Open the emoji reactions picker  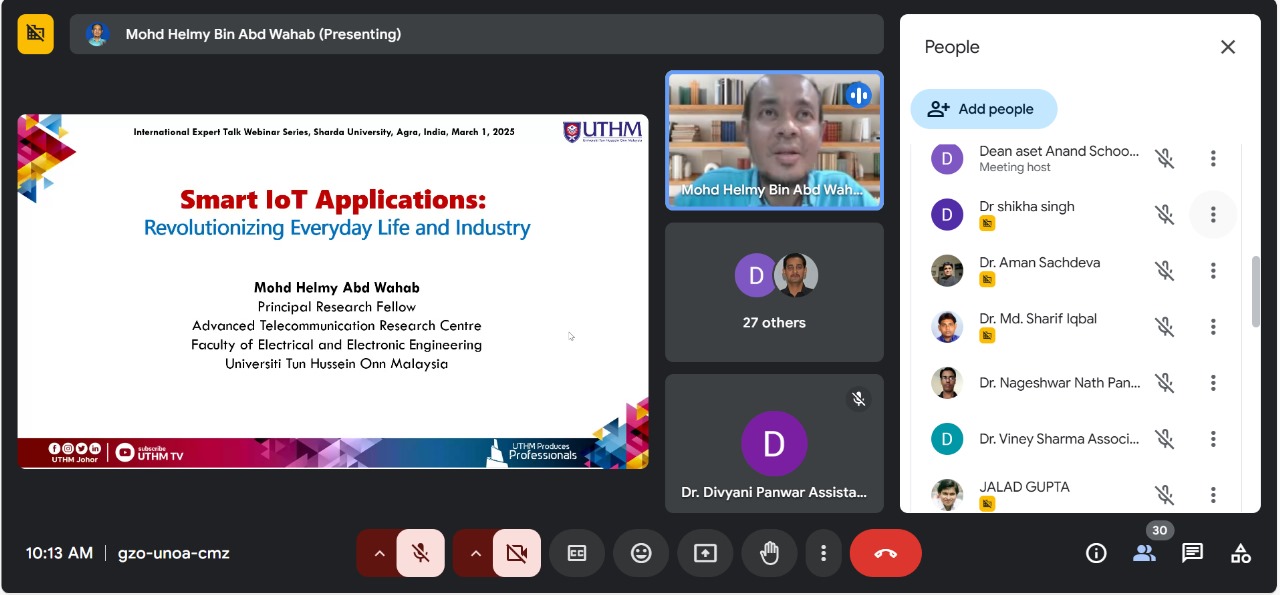[x=641, y=553]
